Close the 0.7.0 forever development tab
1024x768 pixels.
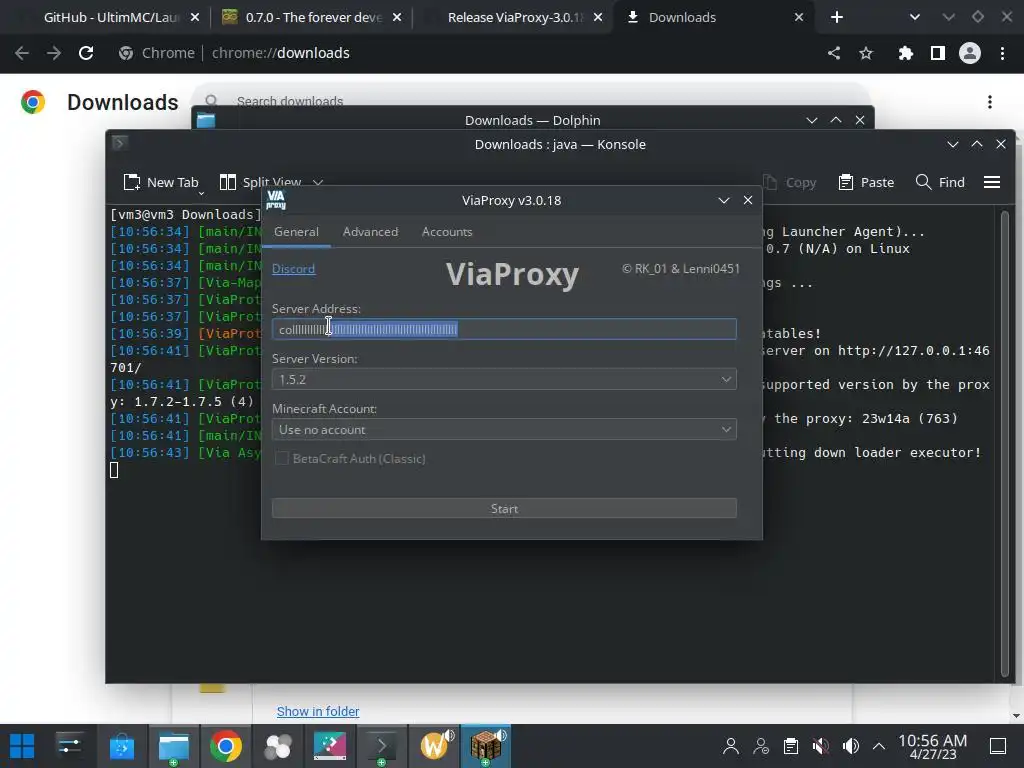click(x=397, y=18)
